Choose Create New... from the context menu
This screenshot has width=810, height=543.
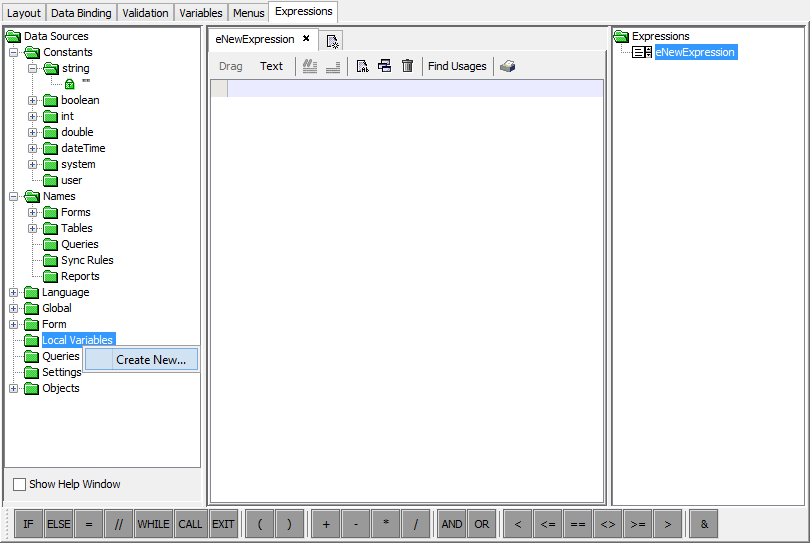(150, 360)
